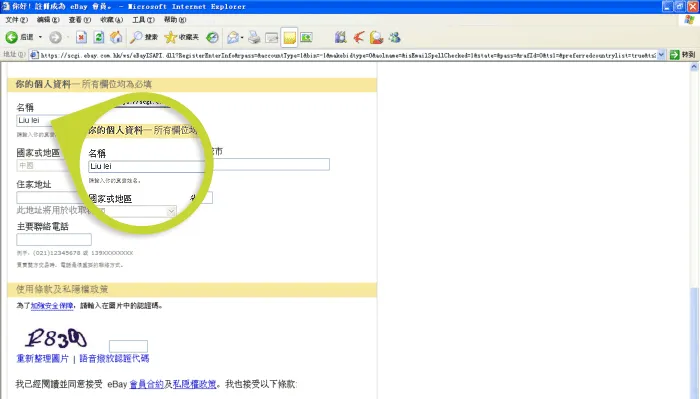The width and height of the screenshot is (700, 399).
Task: Open the Favorites star button
Action: [181, 37]
